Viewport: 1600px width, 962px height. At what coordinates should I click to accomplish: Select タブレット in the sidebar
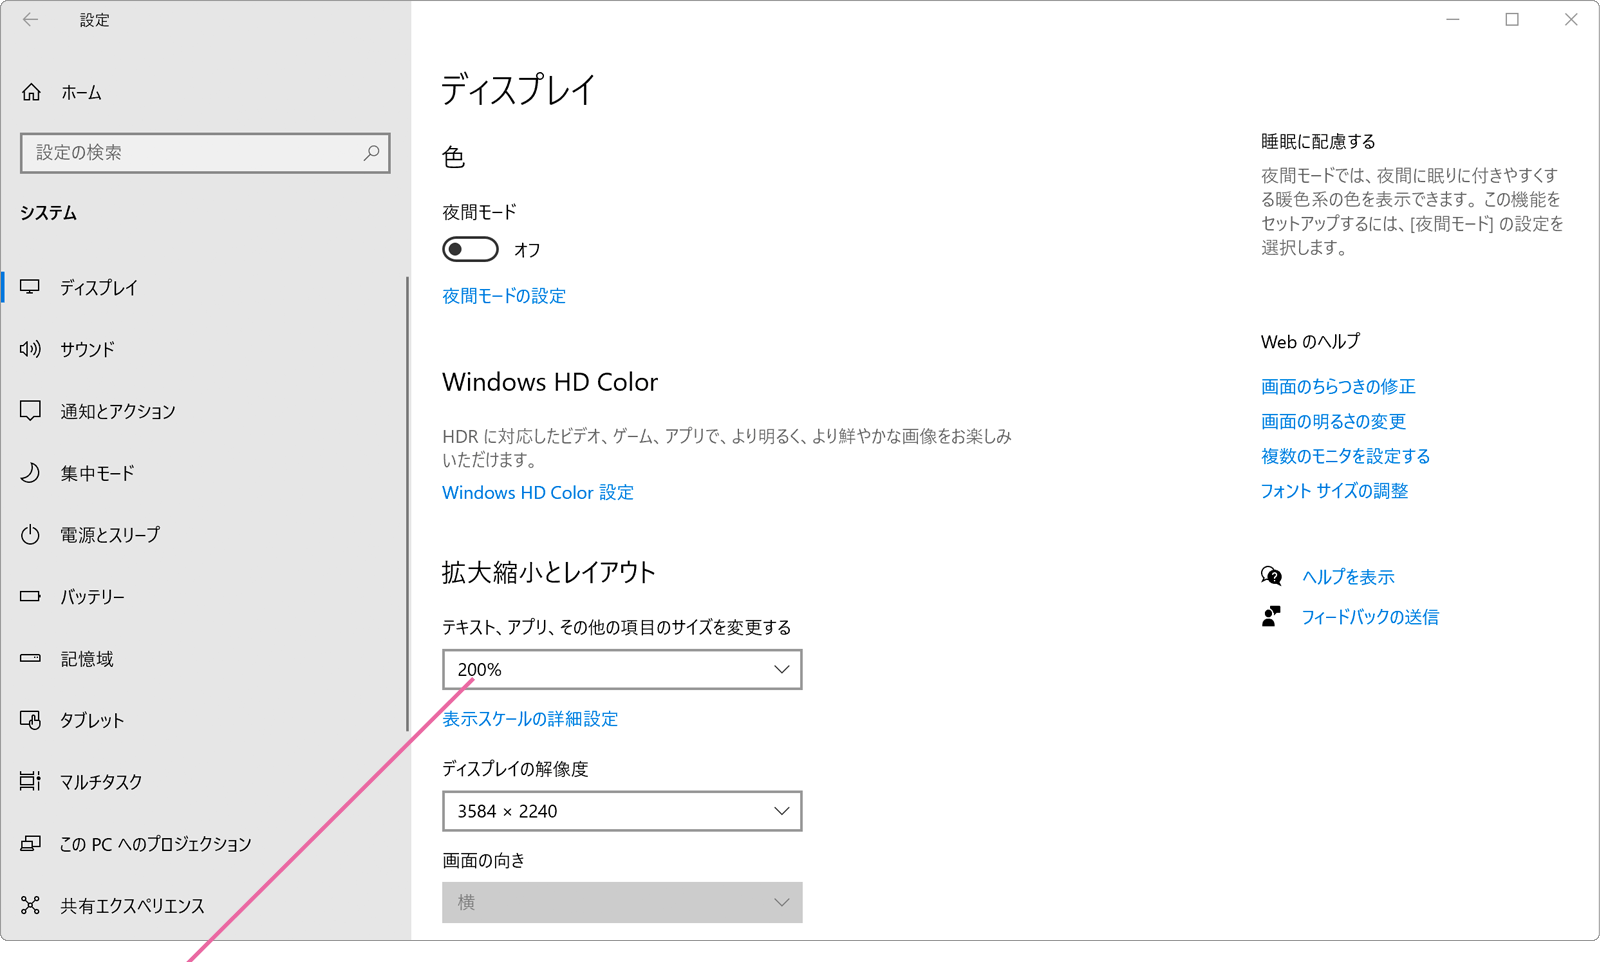tap(205, 720)
